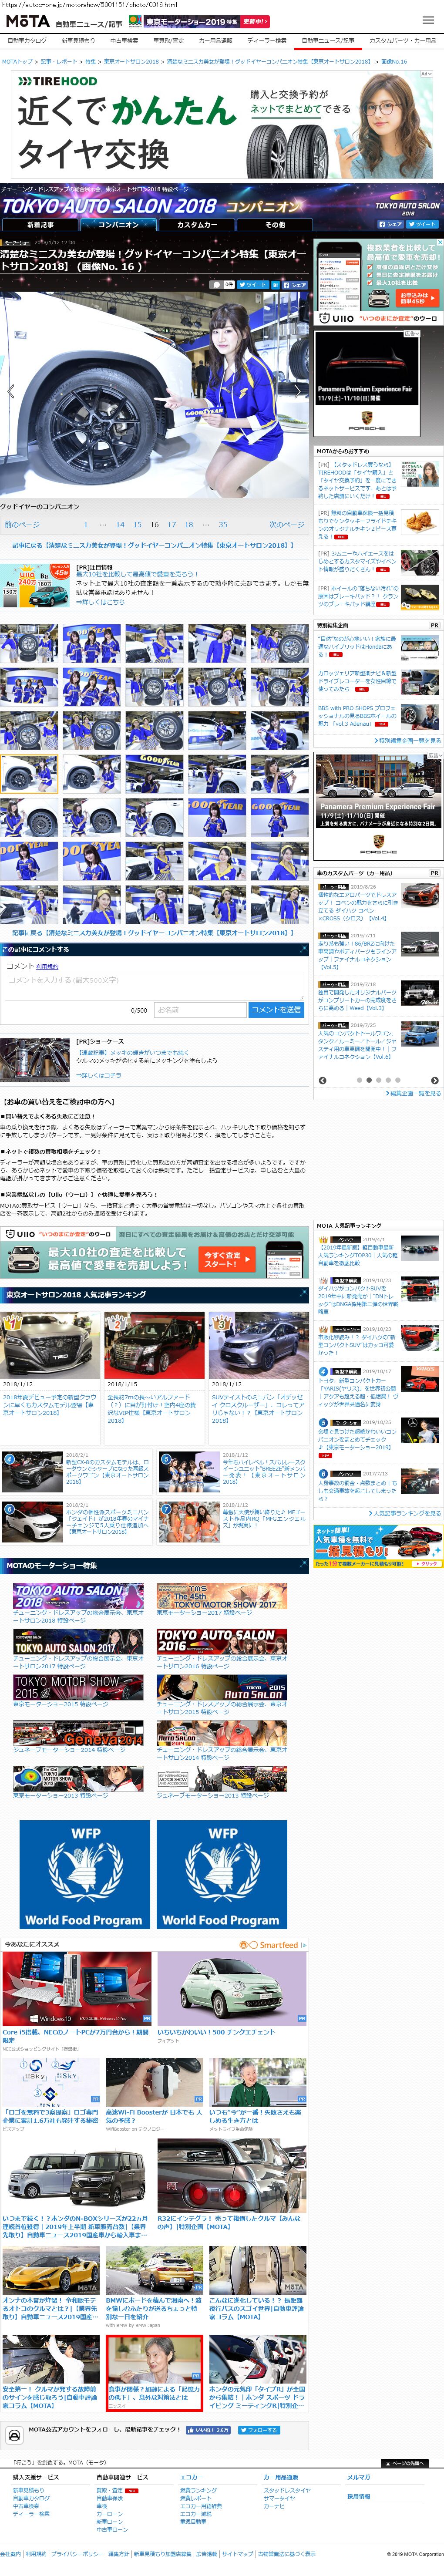Click carousel right arrow in car parts section
This screenshot has width=444, height=2576.
click(434, 1080)
